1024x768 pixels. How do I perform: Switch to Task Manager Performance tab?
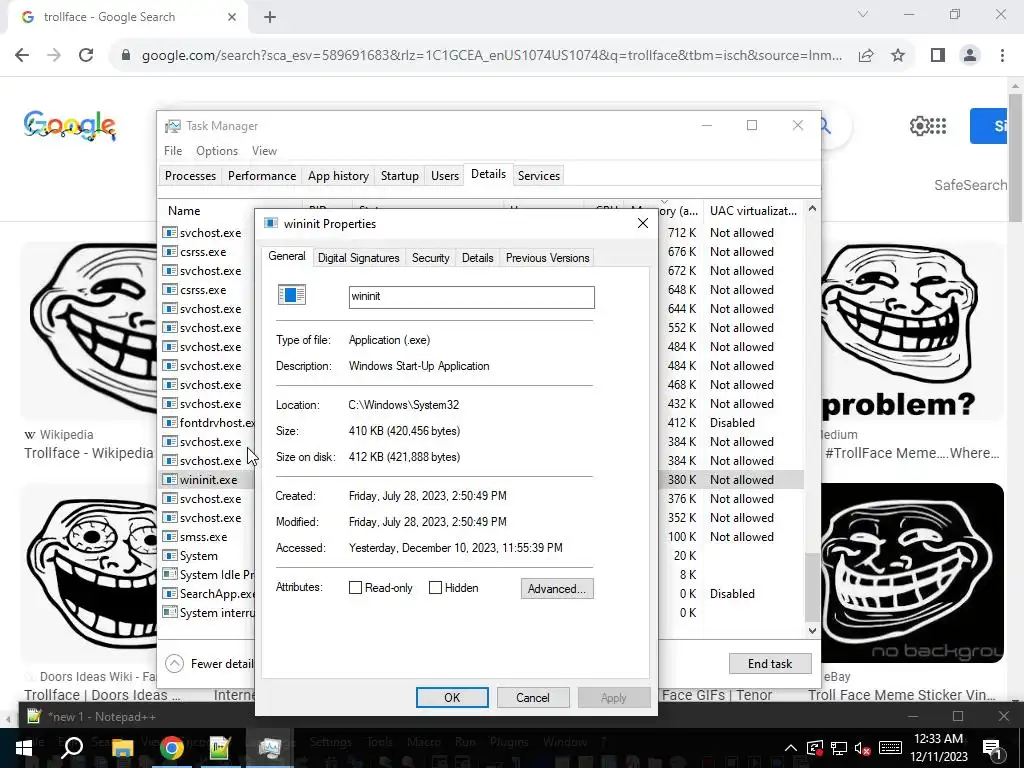click(262, 176)
